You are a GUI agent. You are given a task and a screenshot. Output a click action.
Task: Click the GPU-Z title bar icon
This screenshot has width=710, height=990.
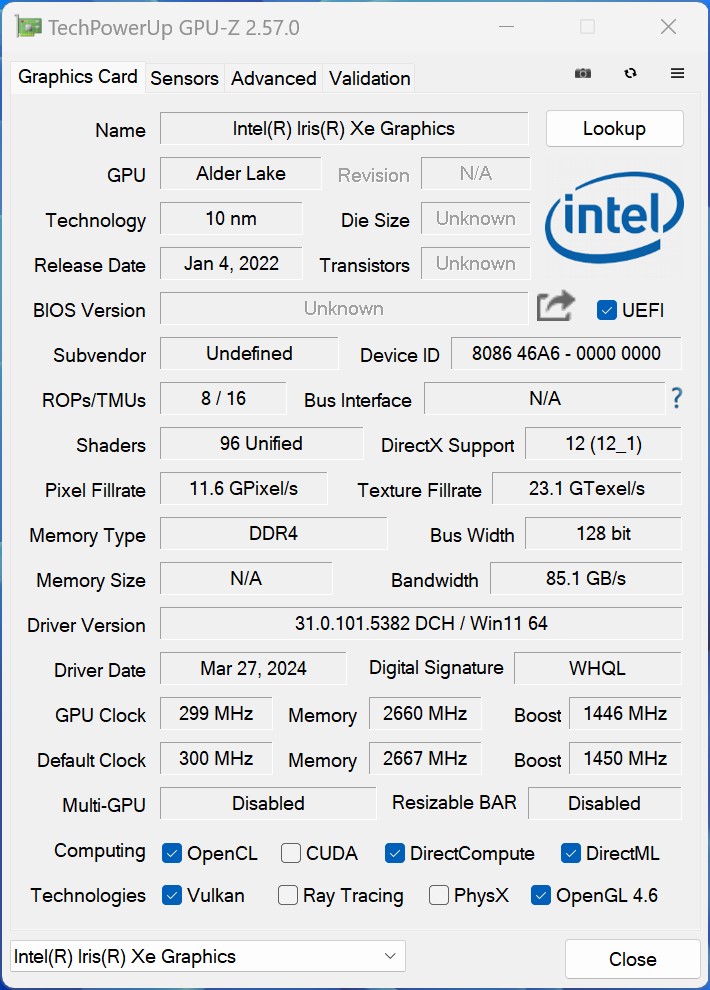(x=29, y=27)
